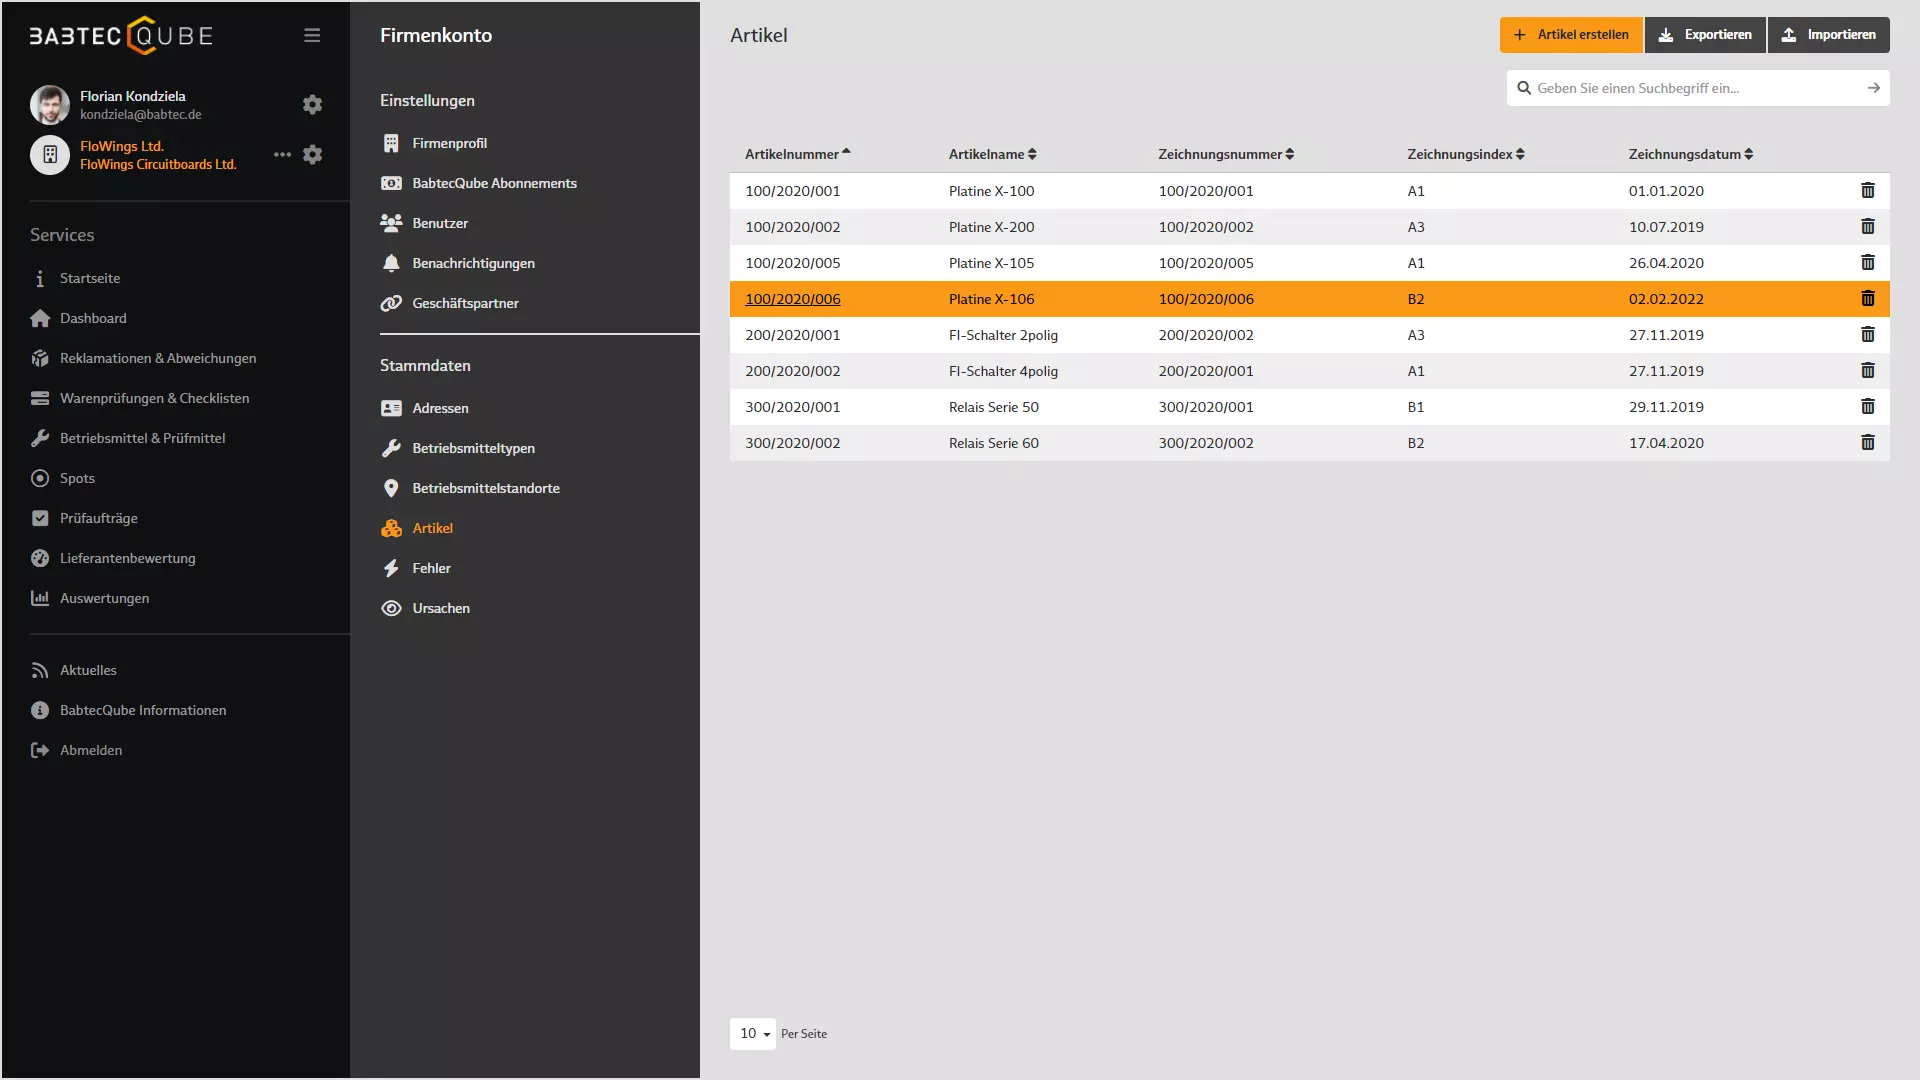The width and height of the screenshot is (1920, 1080).
Task: Open user settings gear next to Florian Kondziela
Action: (312, 104)
